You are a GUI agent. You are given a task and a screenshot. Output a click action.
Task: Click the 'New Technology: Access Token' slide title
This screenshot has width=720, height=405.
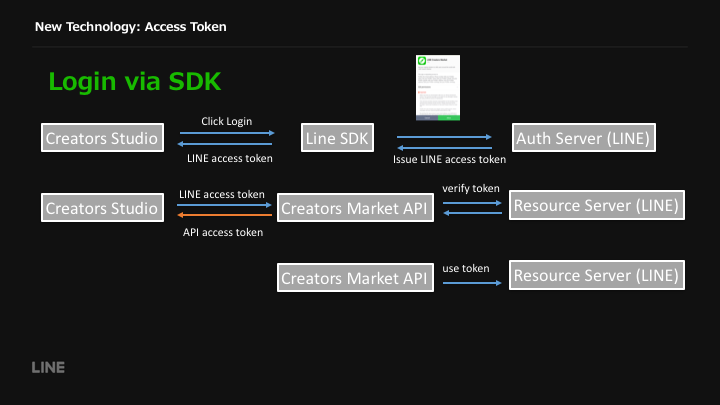coord(131,26)
